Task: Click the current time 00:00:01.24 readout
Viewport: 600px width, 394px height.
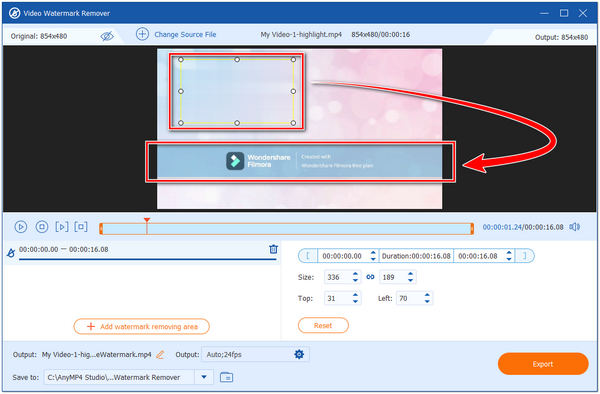Action: (x=502, y=227)
